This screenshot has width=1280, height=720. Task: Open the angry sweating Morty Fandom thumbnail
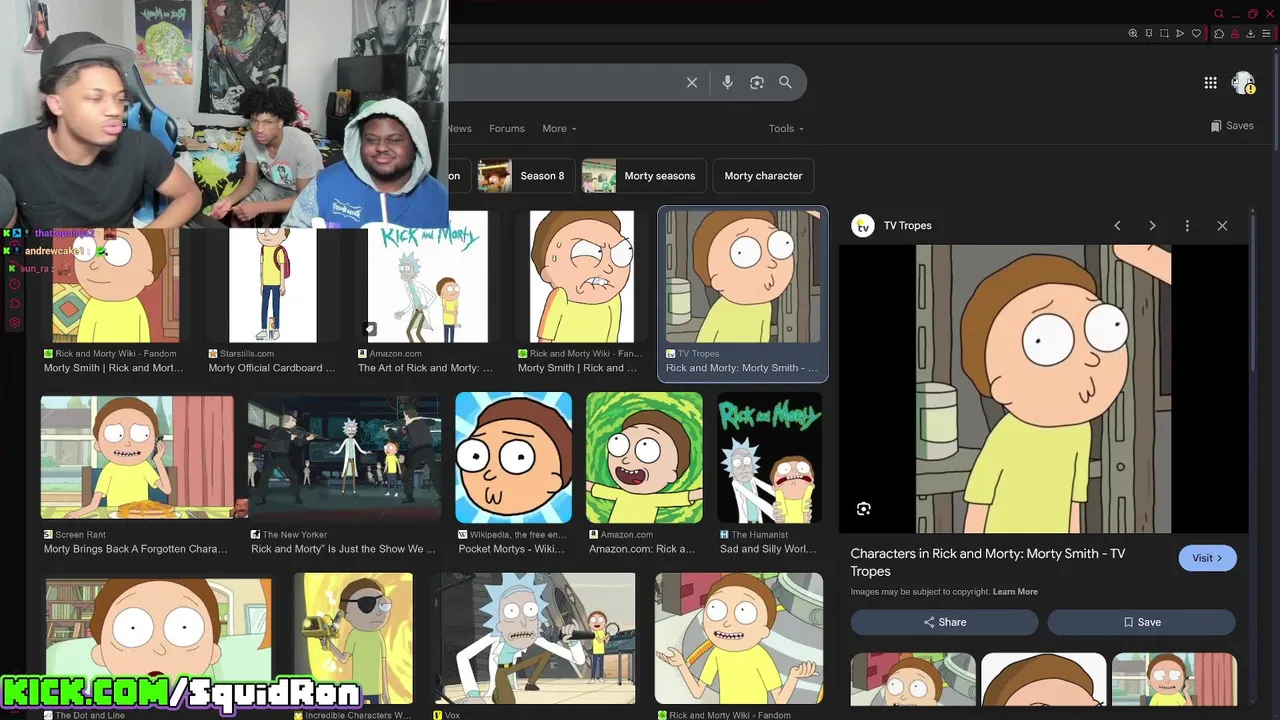(582, 277)
